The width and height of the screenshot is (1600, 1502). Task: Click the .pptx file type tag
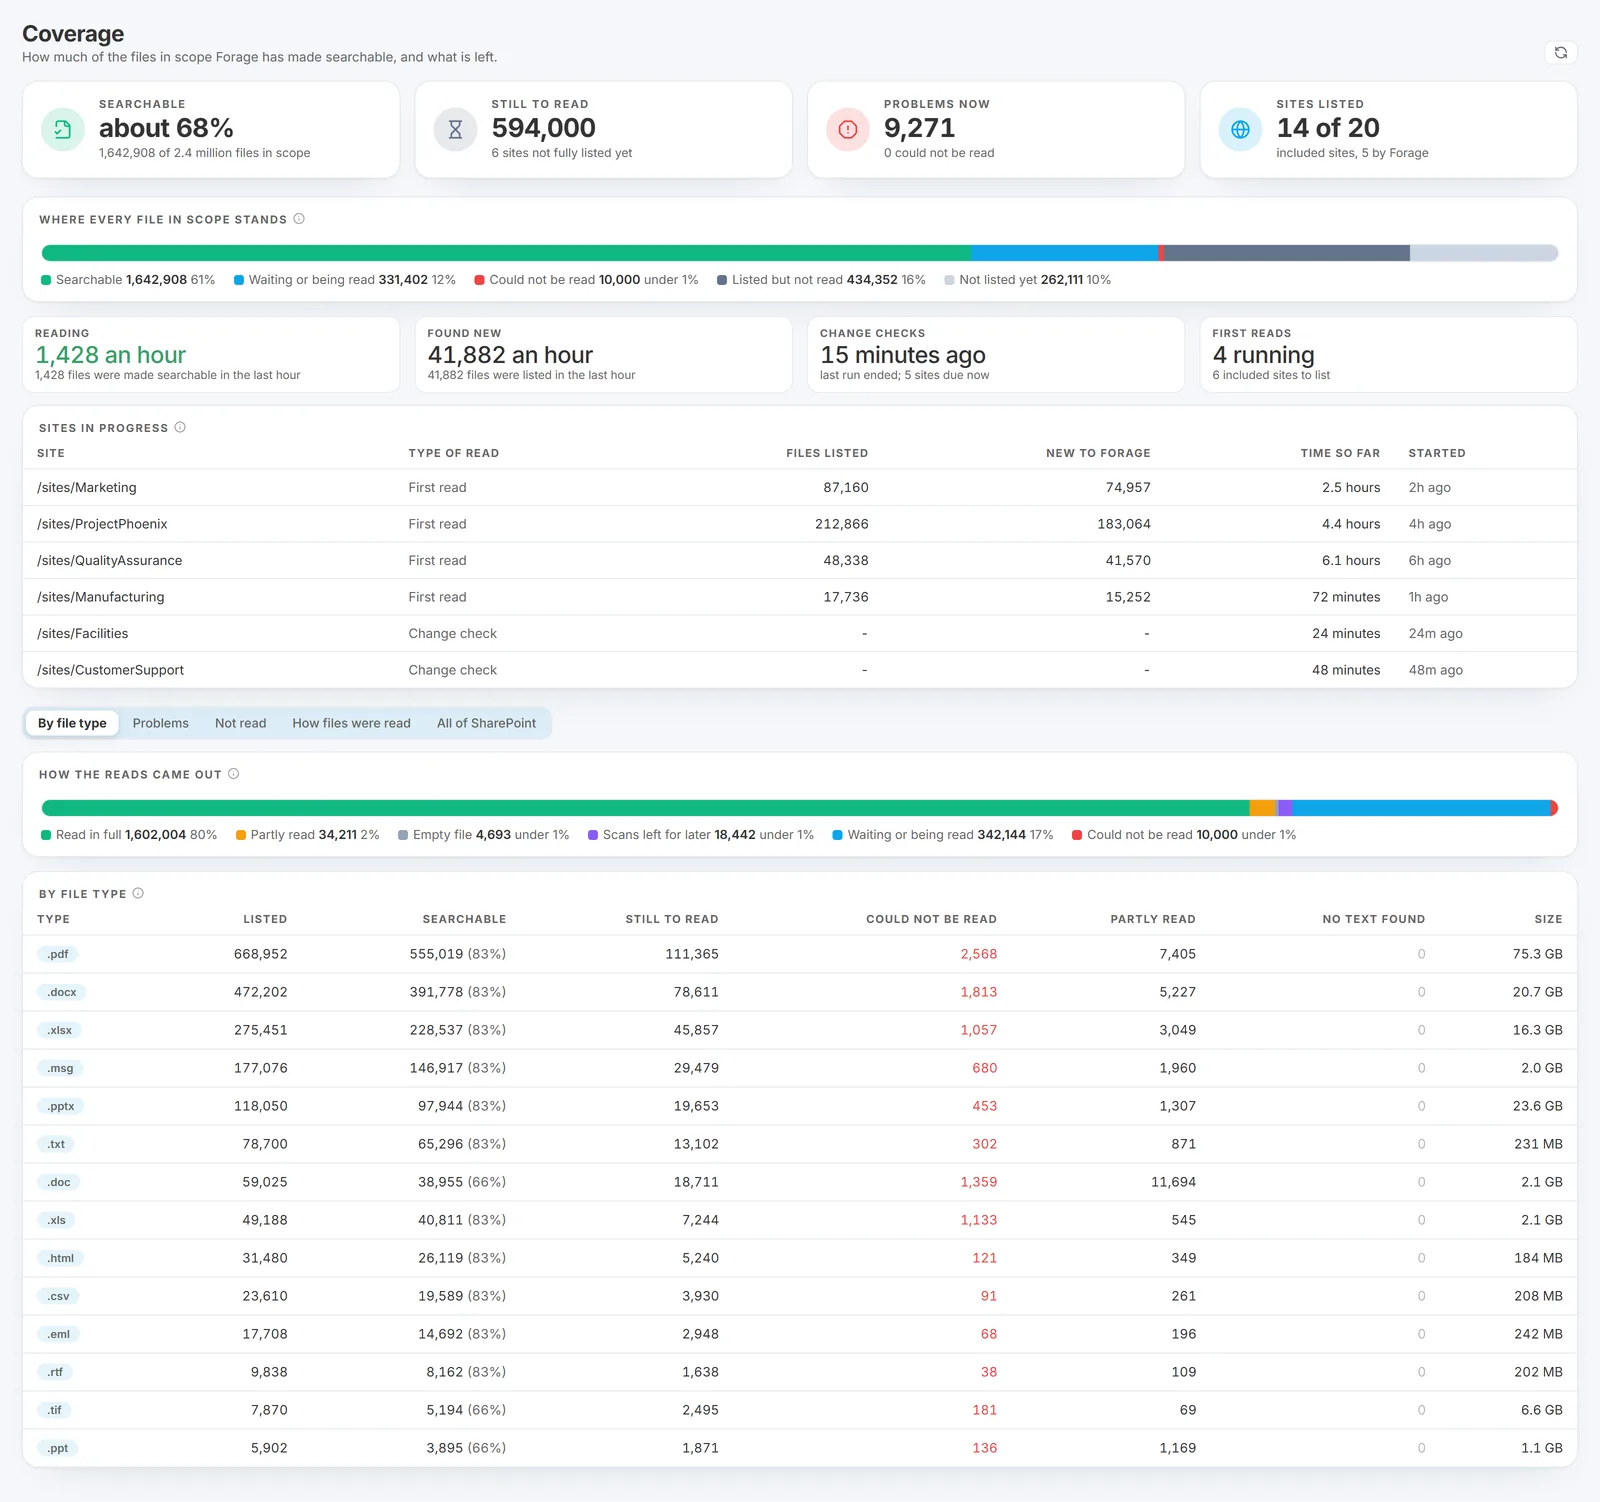(61, 1106)
